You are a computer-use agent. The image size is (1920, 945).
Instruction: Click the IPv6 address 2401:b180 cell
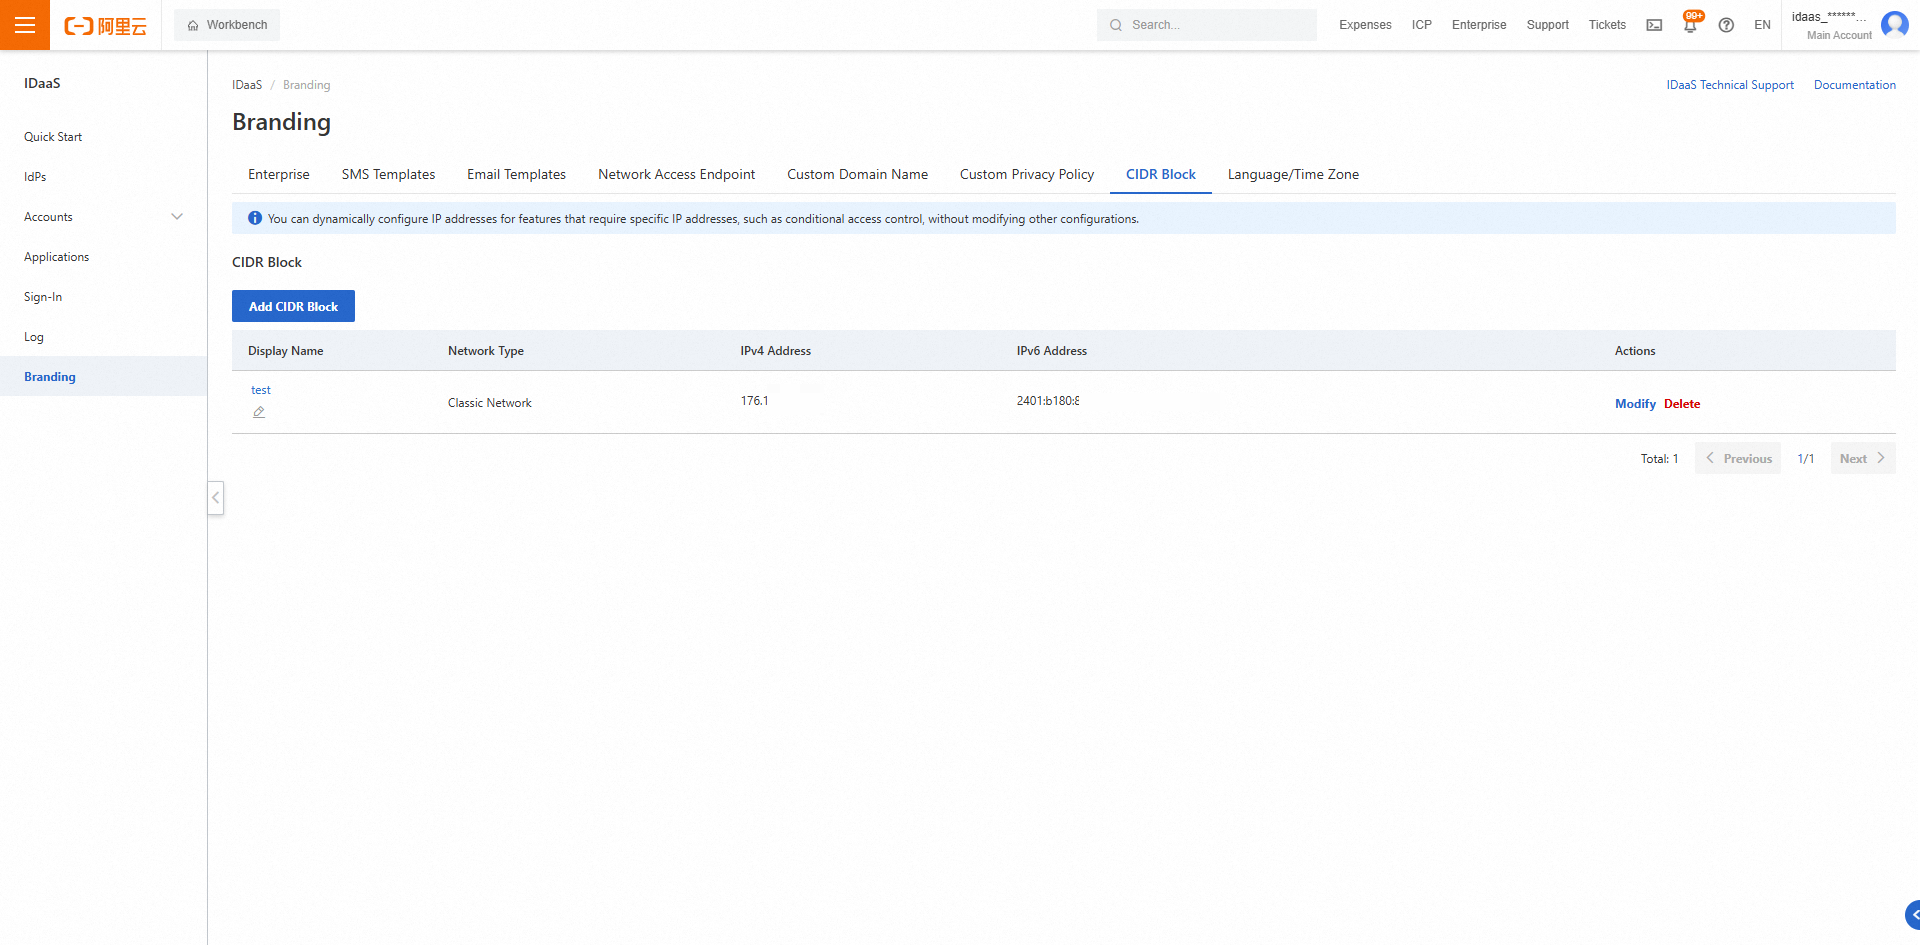(1048, 401)
